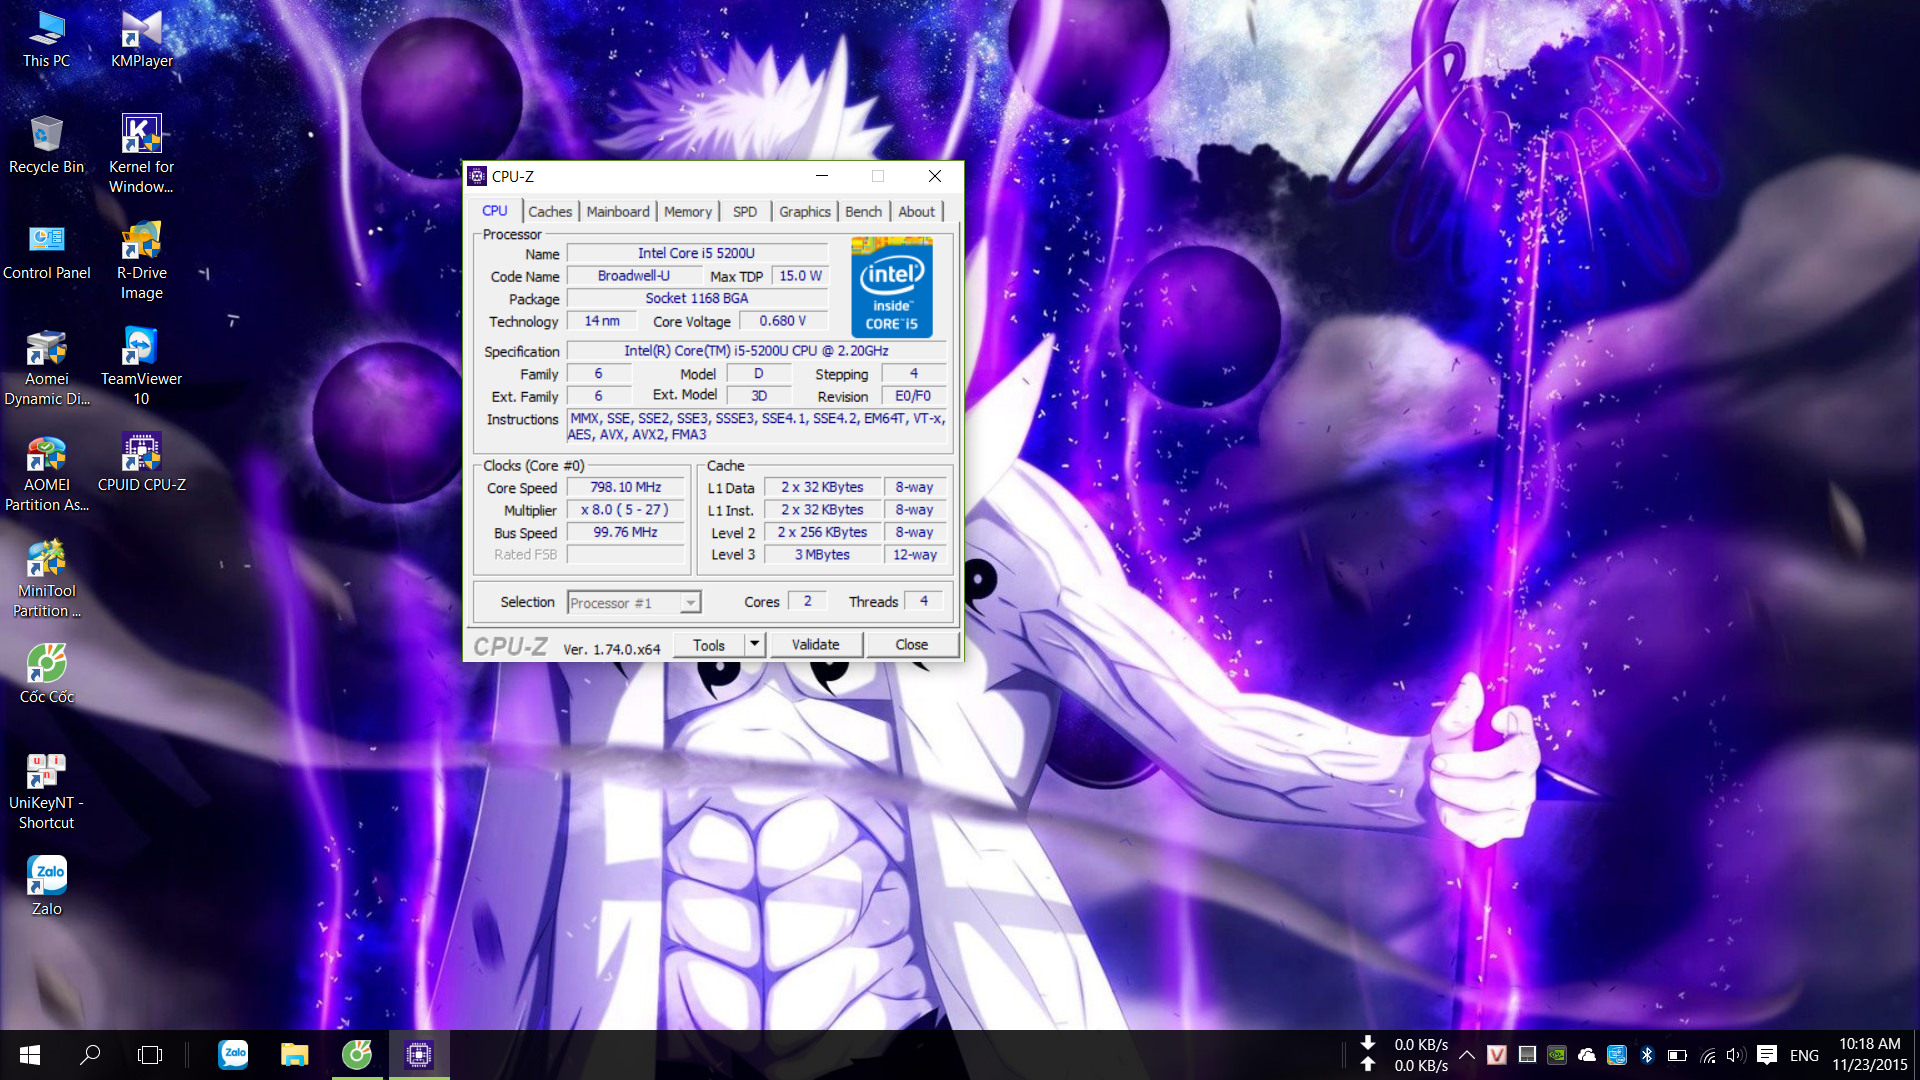Screen dimensions: 1920x1080
Task: Open the Wi-Fi network tray icon
Action: click(1708, 1055)
